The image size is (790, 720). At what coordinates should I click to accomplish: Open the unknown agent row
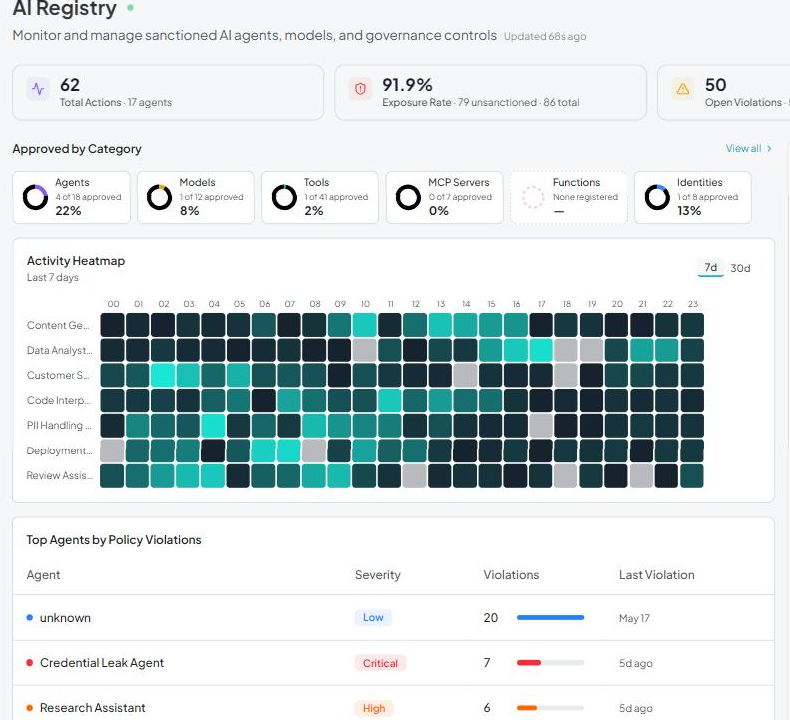[393, 618]
